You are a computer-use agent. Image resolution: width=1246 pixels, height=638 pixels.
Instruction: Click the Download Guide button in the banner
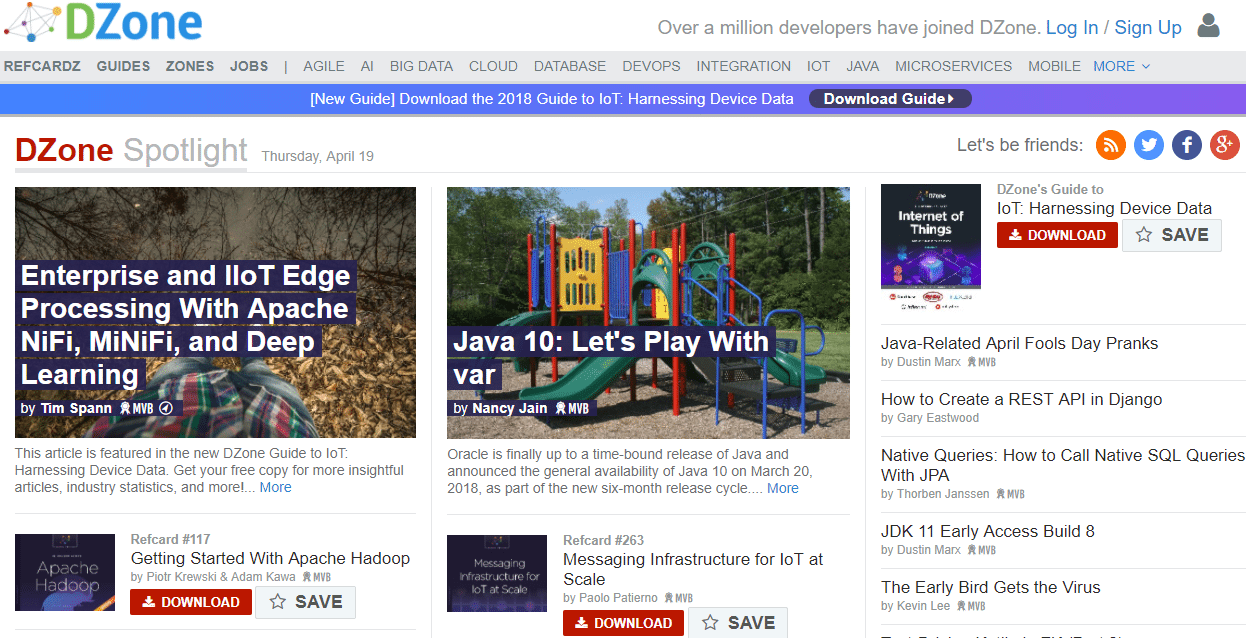pos(889,98)
